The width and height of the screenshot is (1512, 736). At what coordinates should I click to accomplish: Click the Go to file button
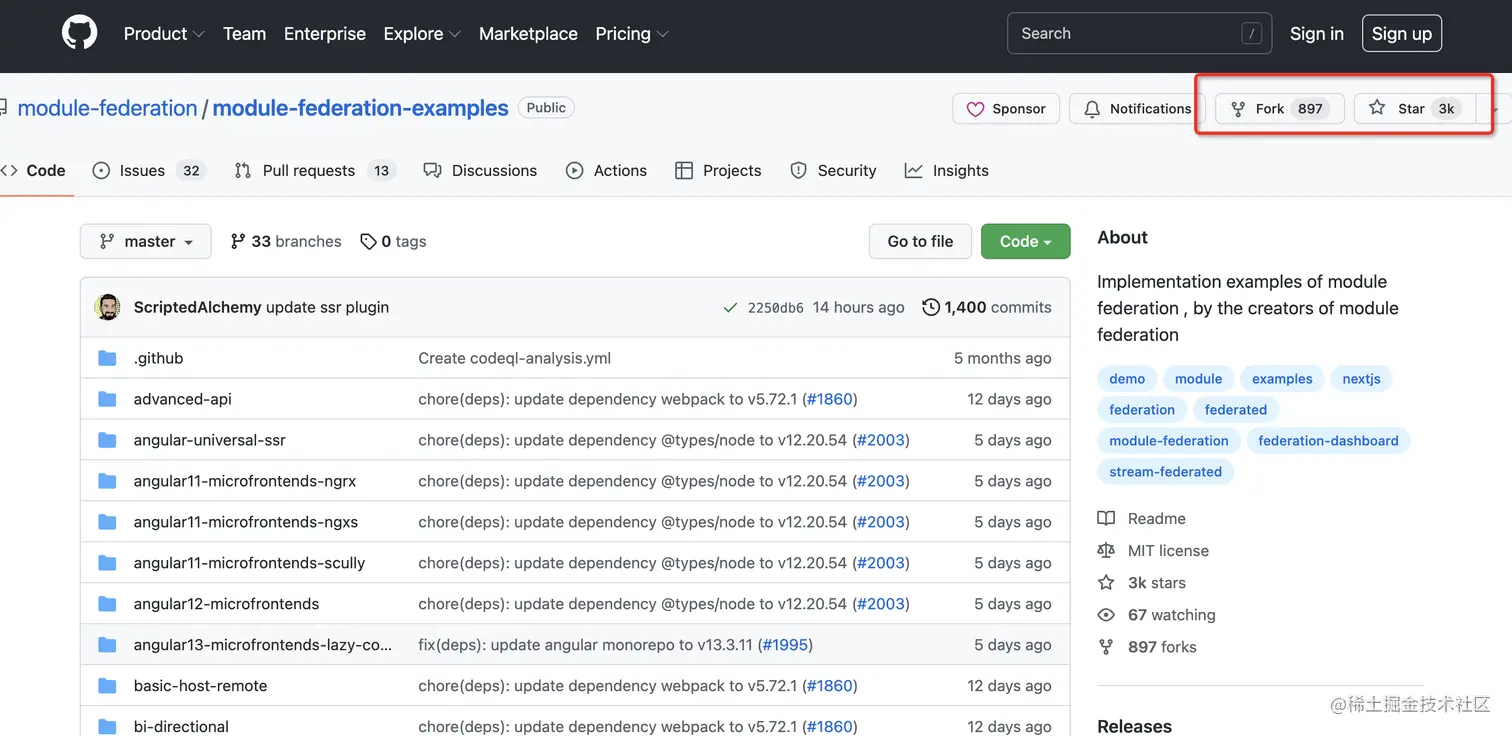pyautogui.click(x=920, y=241)
